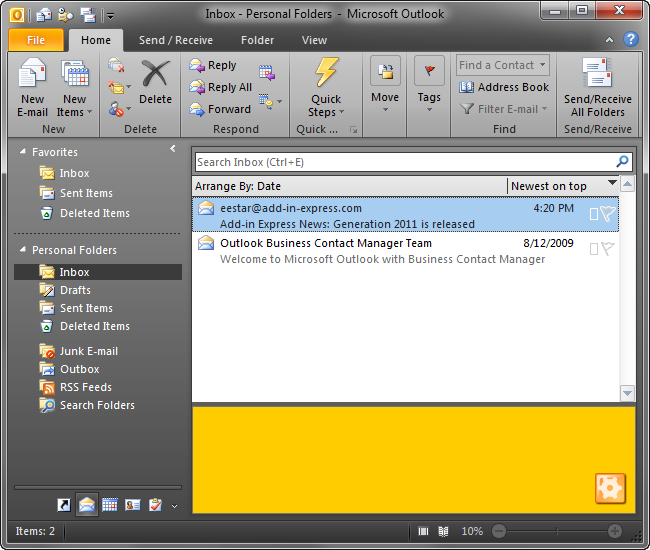Switch to the Send / Receive tab

pyautogui.click(x=176, y=40)
